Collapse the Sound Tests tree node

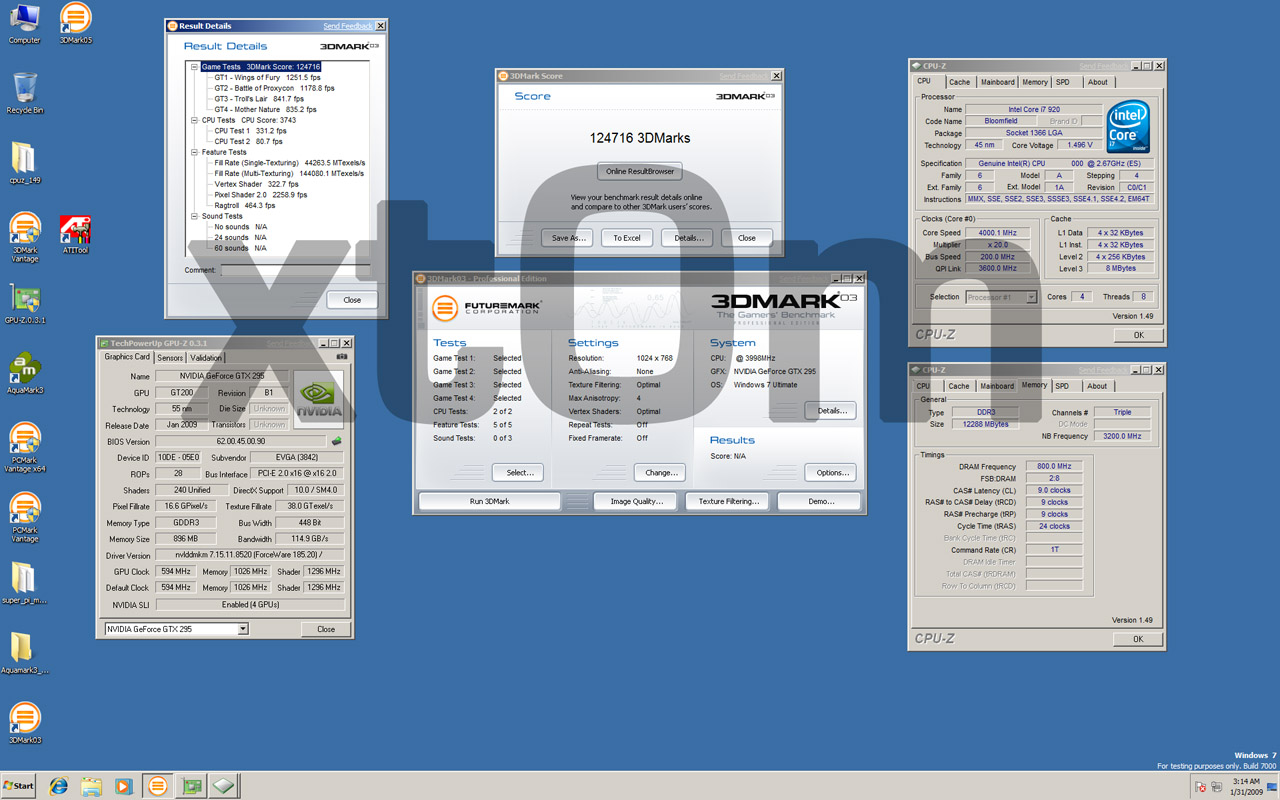[195, 216]
